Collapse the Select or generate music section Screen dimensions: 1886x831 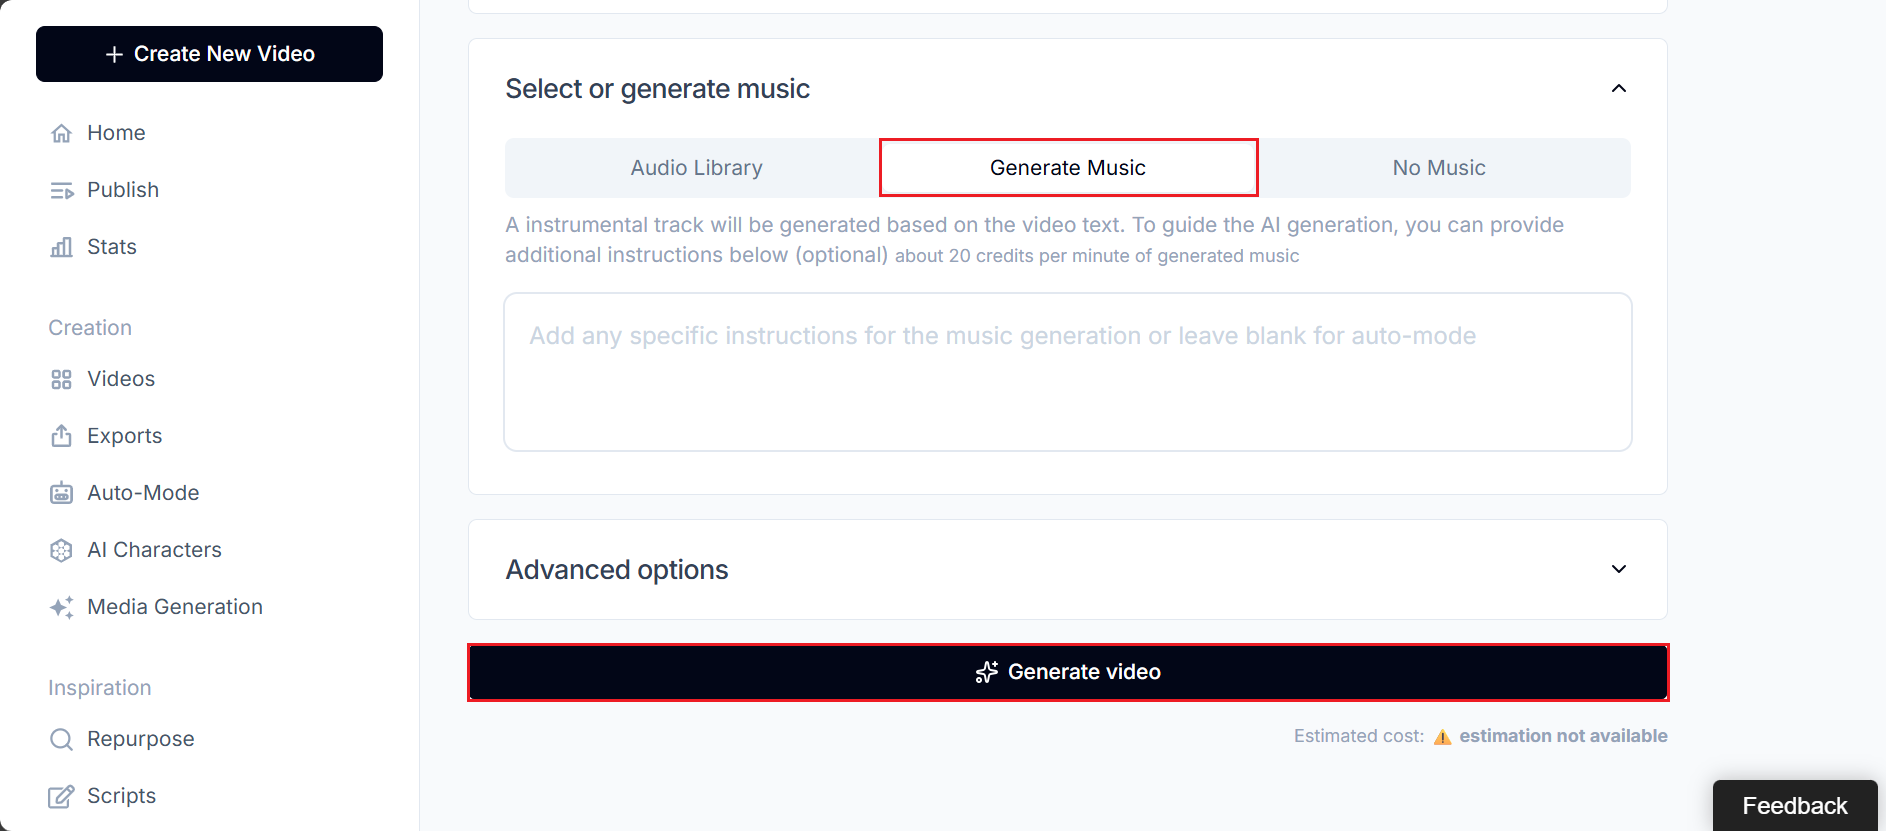(1618, 89)
